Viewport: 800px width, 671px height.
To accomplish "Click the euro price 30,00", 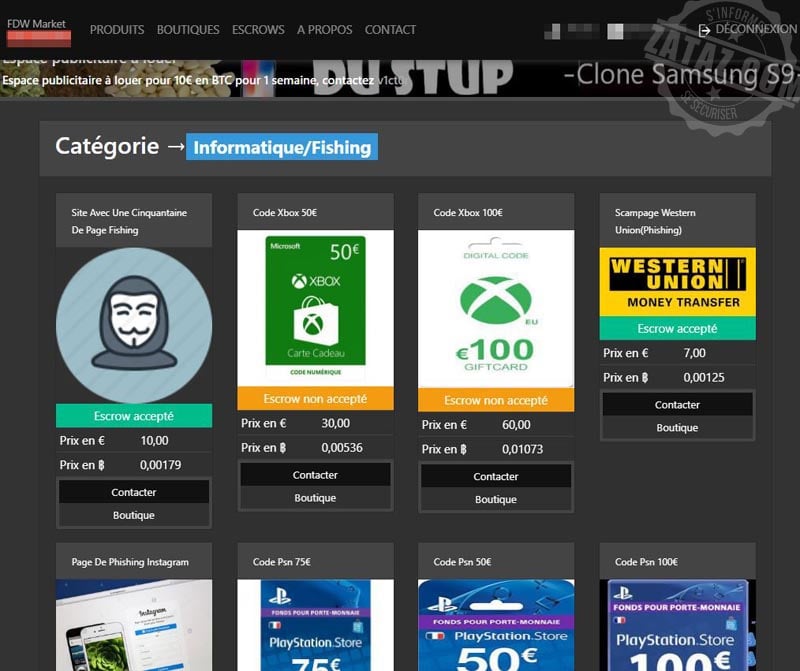I will tap(336, 423).
